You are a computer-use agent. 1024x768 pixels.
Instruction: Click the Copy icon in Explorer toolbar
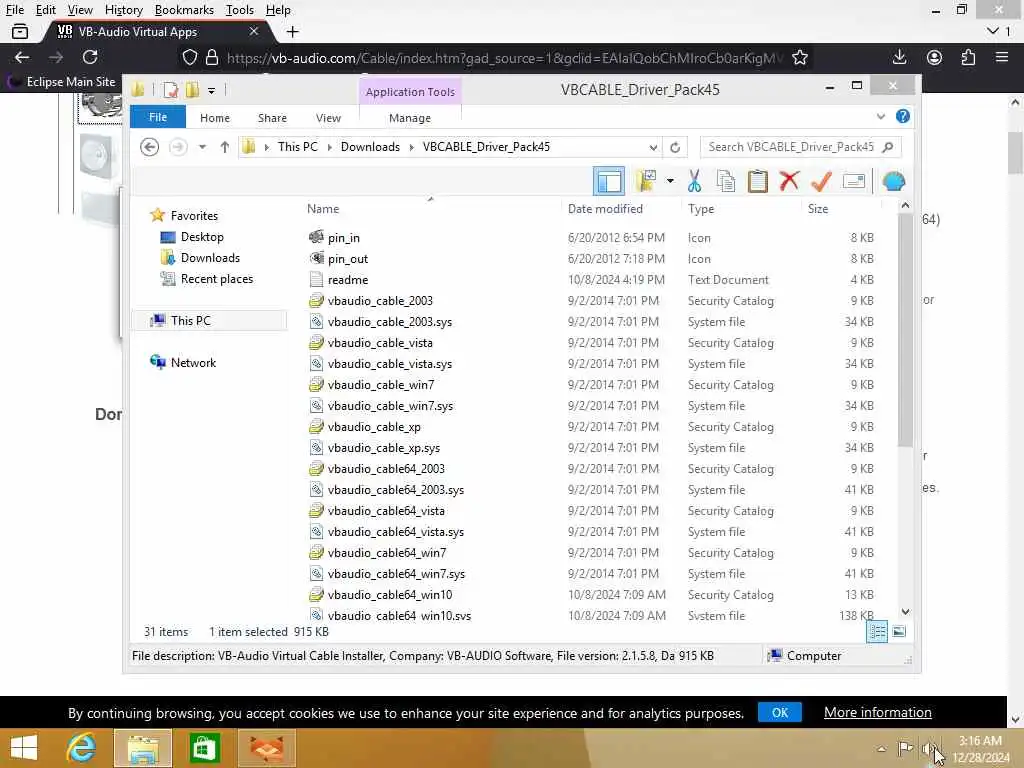click(x=726, y=181)
